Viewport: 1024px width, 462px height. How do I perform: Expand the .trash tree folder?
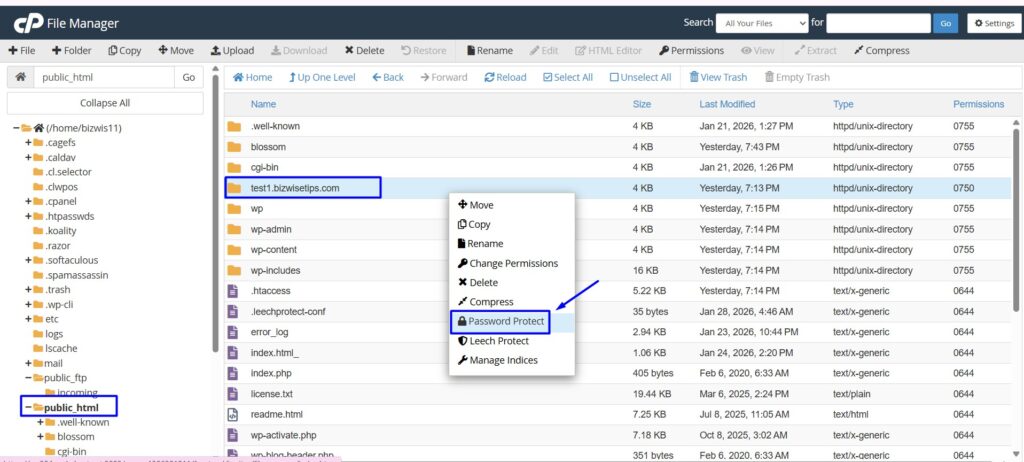tap(28, 289)
